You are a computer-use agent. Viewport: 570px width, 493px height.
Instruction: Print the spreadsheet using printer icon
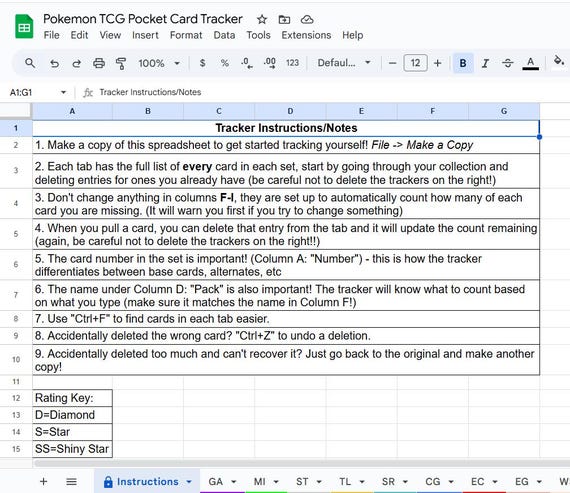click(x=99, y=63)
